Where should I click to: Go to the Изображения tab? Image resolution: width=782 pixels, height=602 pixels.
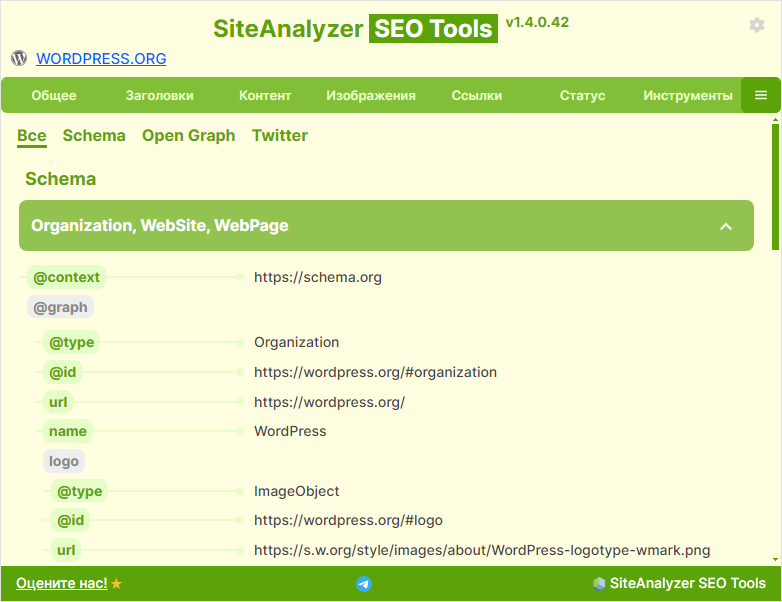pos(371,95)
